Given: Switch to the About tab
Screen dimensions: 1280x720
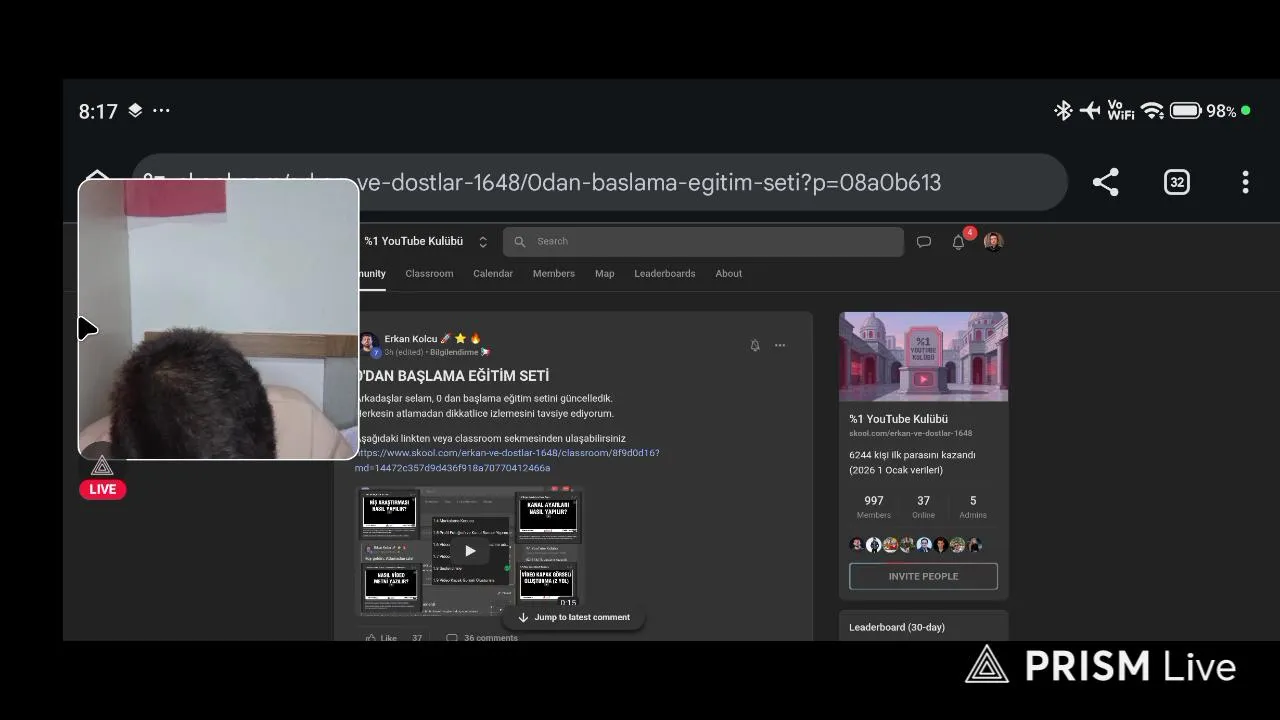Looking at the screenshot, I should pyautogui.click(x=729, y=273).
